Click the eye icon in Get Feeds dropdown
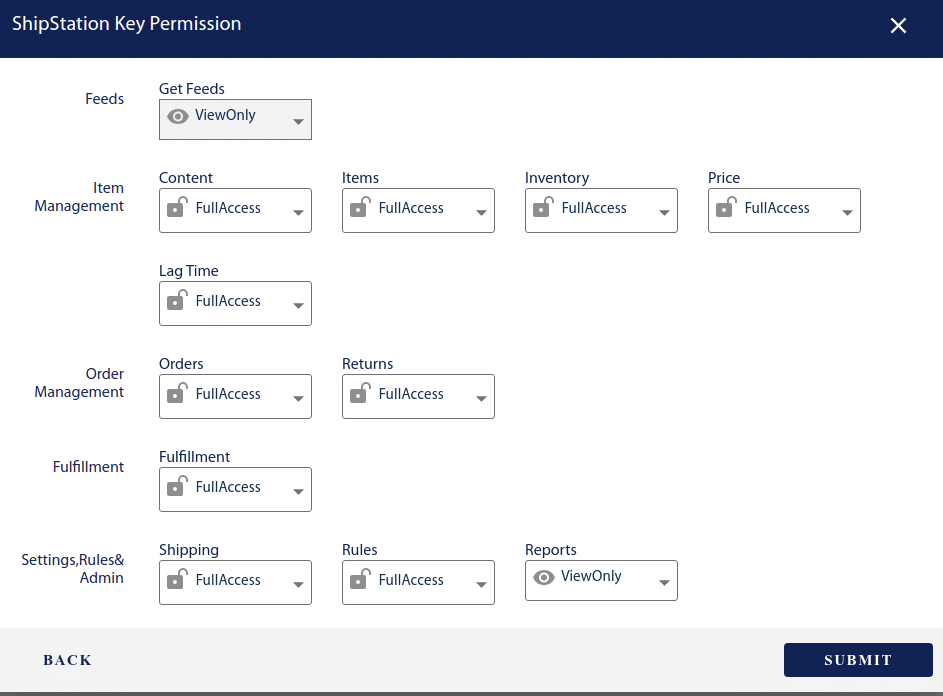Image resolution: width=943 pixels, height=696 pixels. tap(178, 116)
